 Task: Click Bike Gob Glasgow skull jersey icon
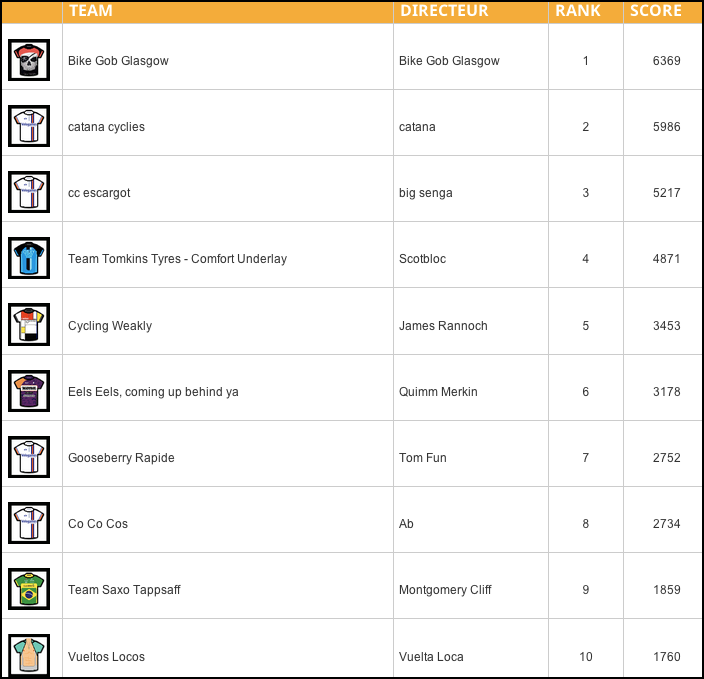[x=29, y=60]
